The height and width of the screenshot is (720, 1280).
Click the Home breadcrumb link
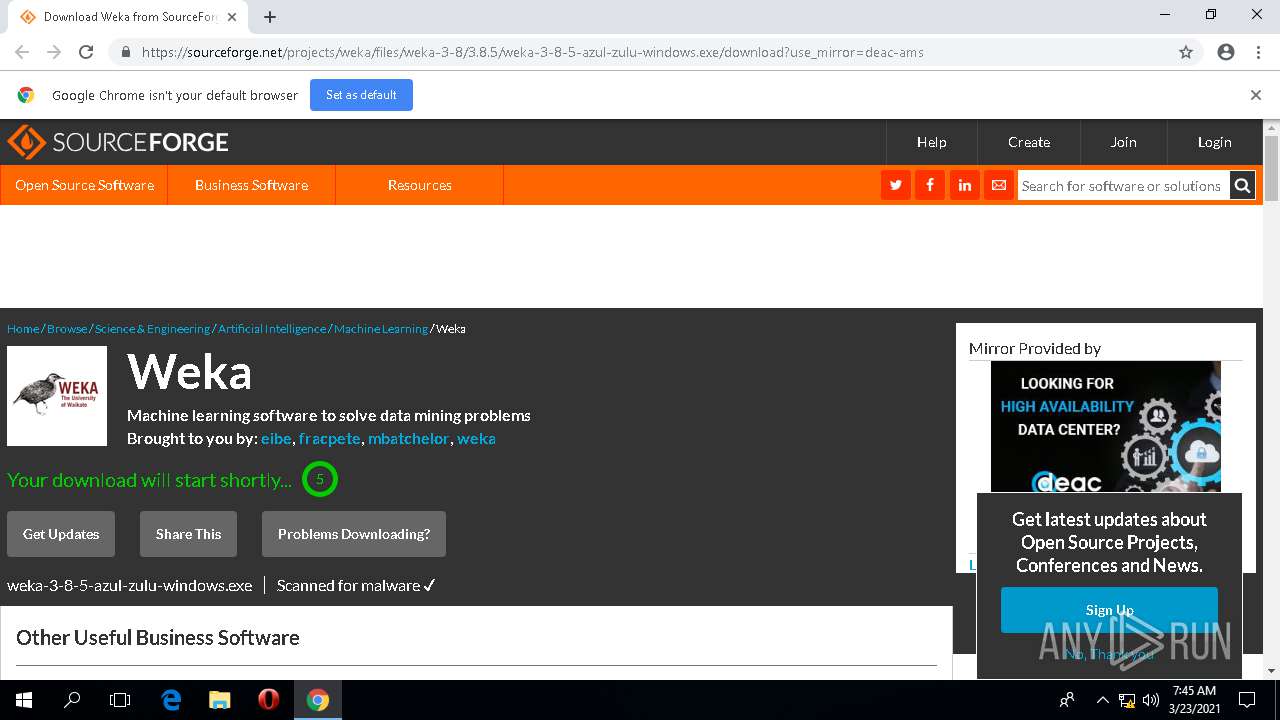coord(23,329)
